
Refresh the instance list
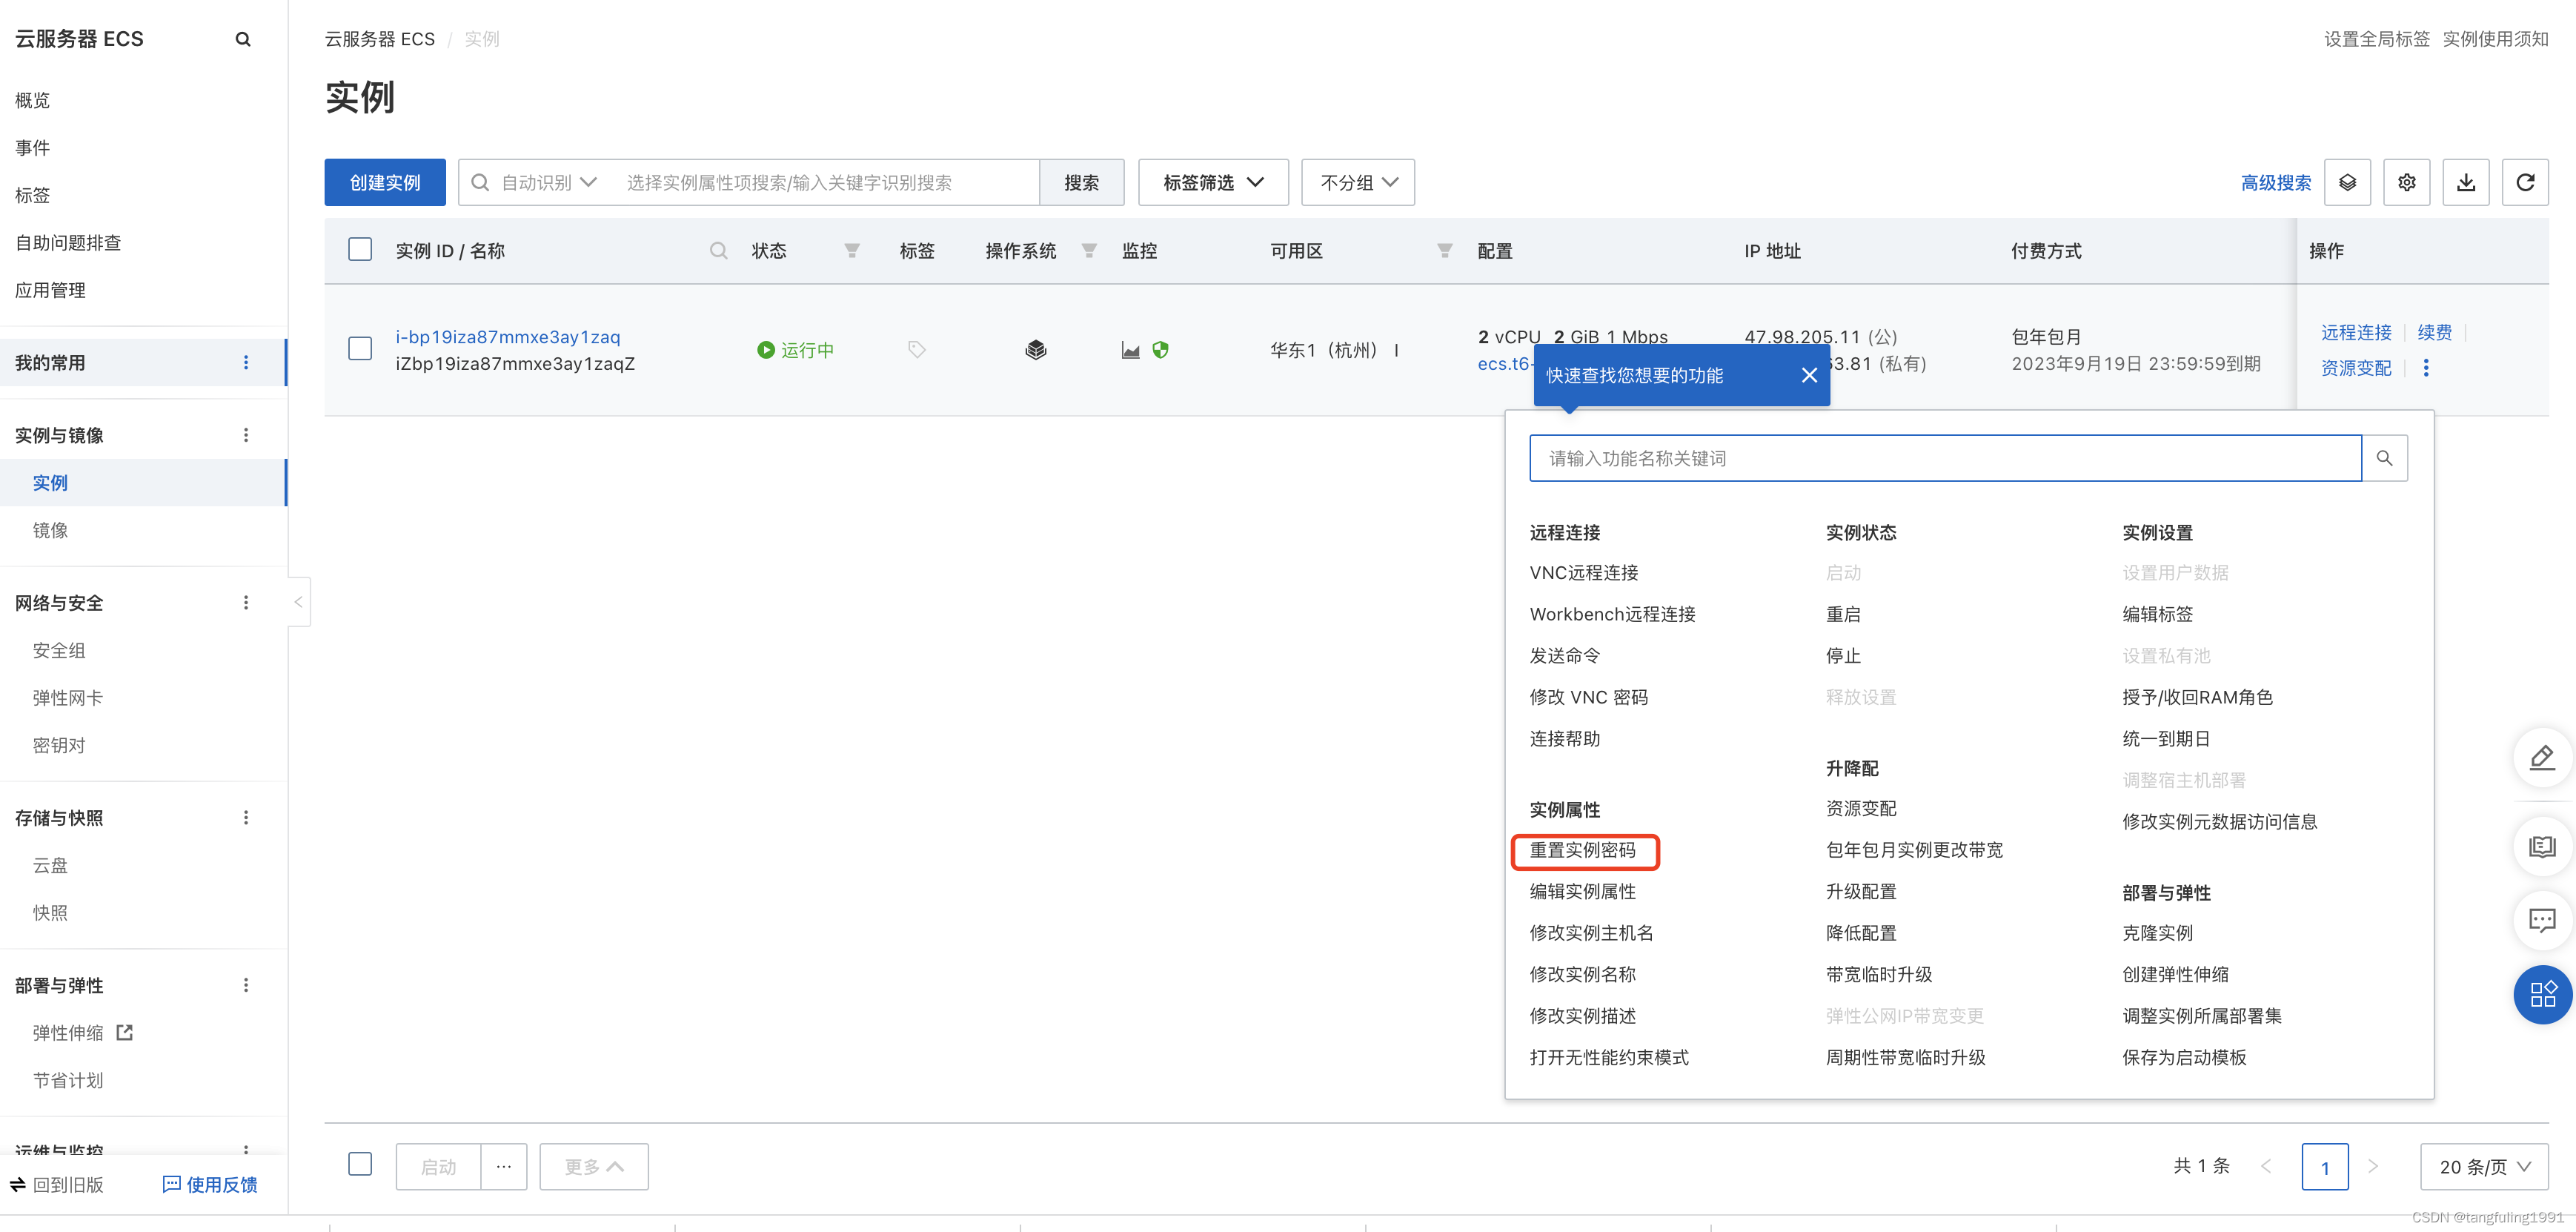pyautogui.click(x=2525, y=182)
